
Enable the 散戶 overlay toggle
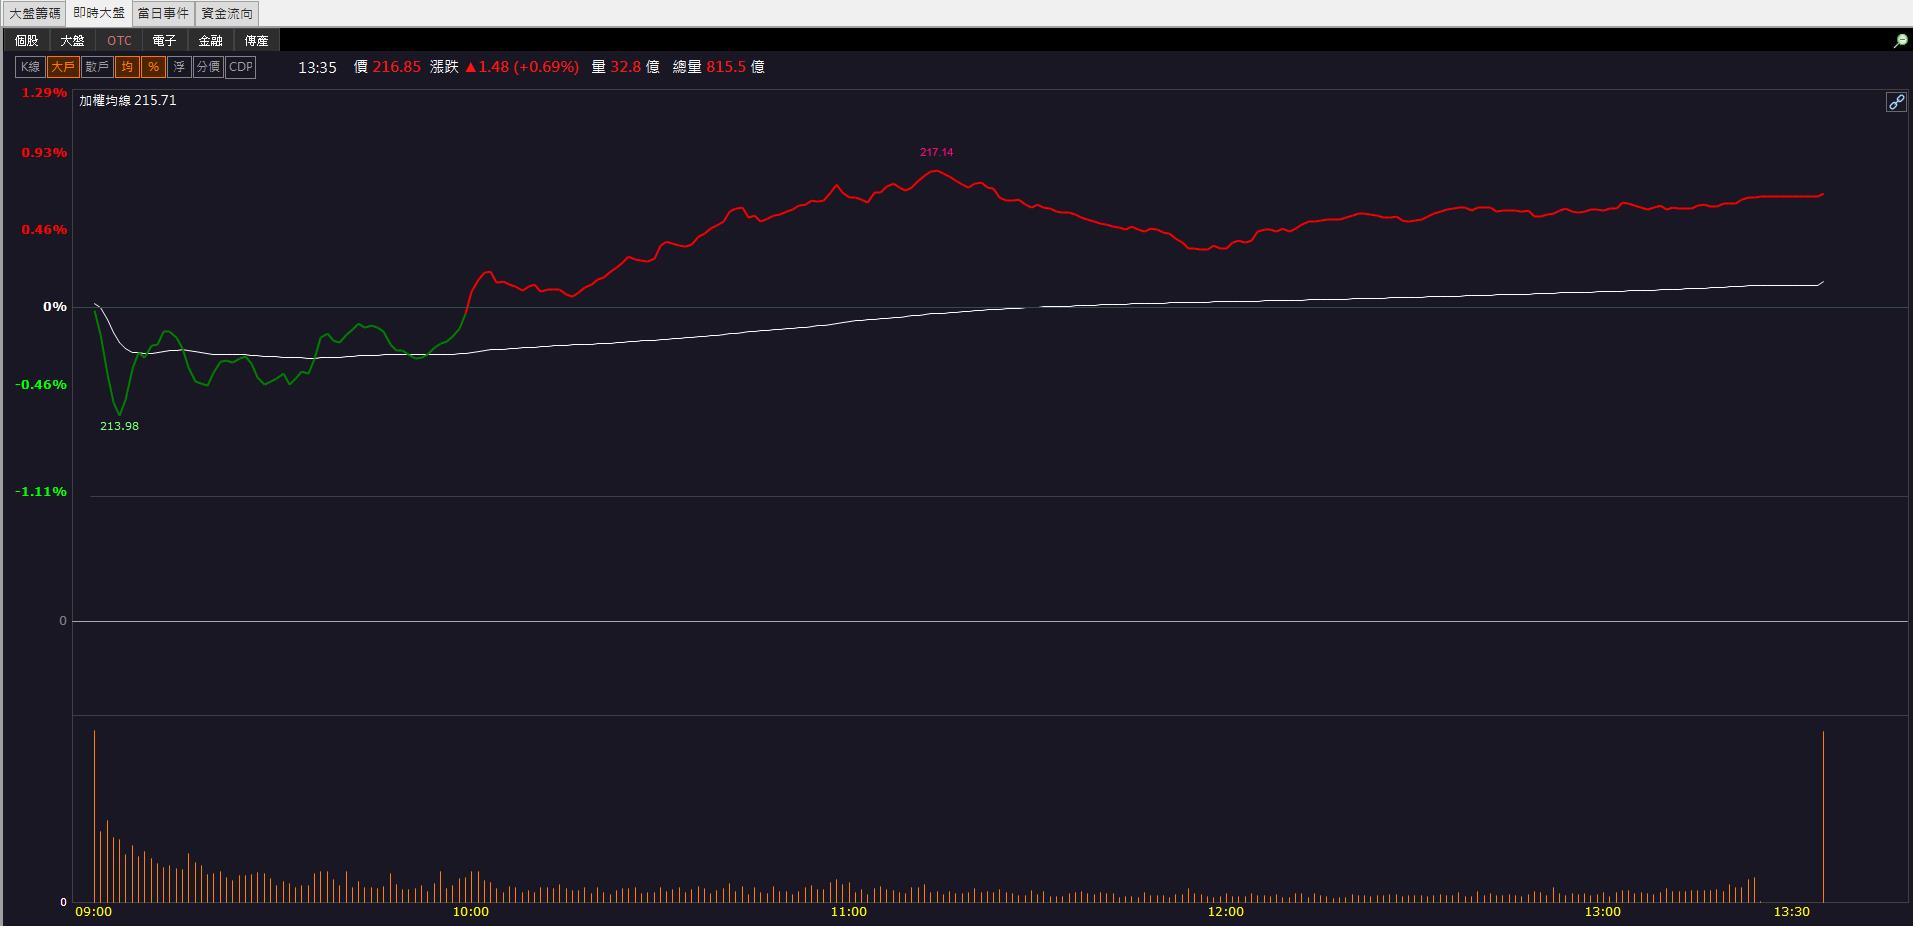pyautogui.click(x=97, y=67)
